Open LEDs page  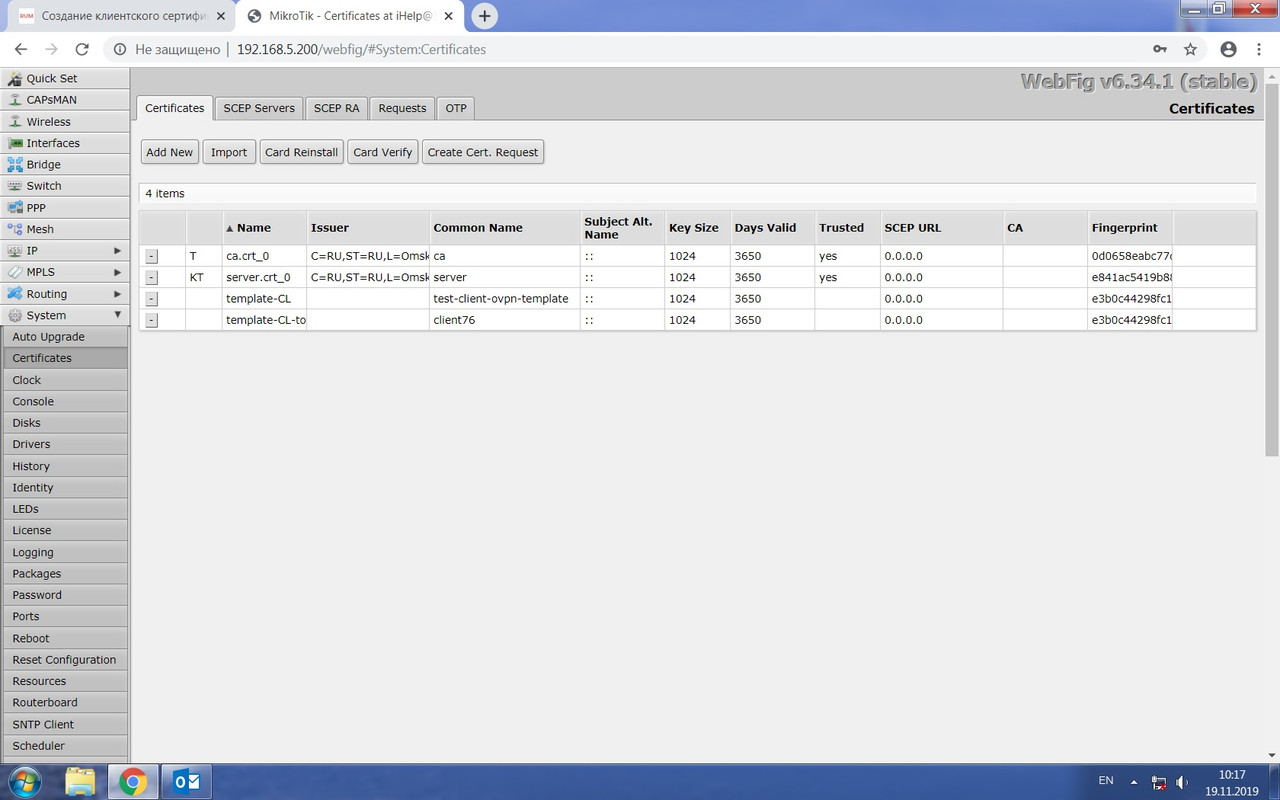64,509
